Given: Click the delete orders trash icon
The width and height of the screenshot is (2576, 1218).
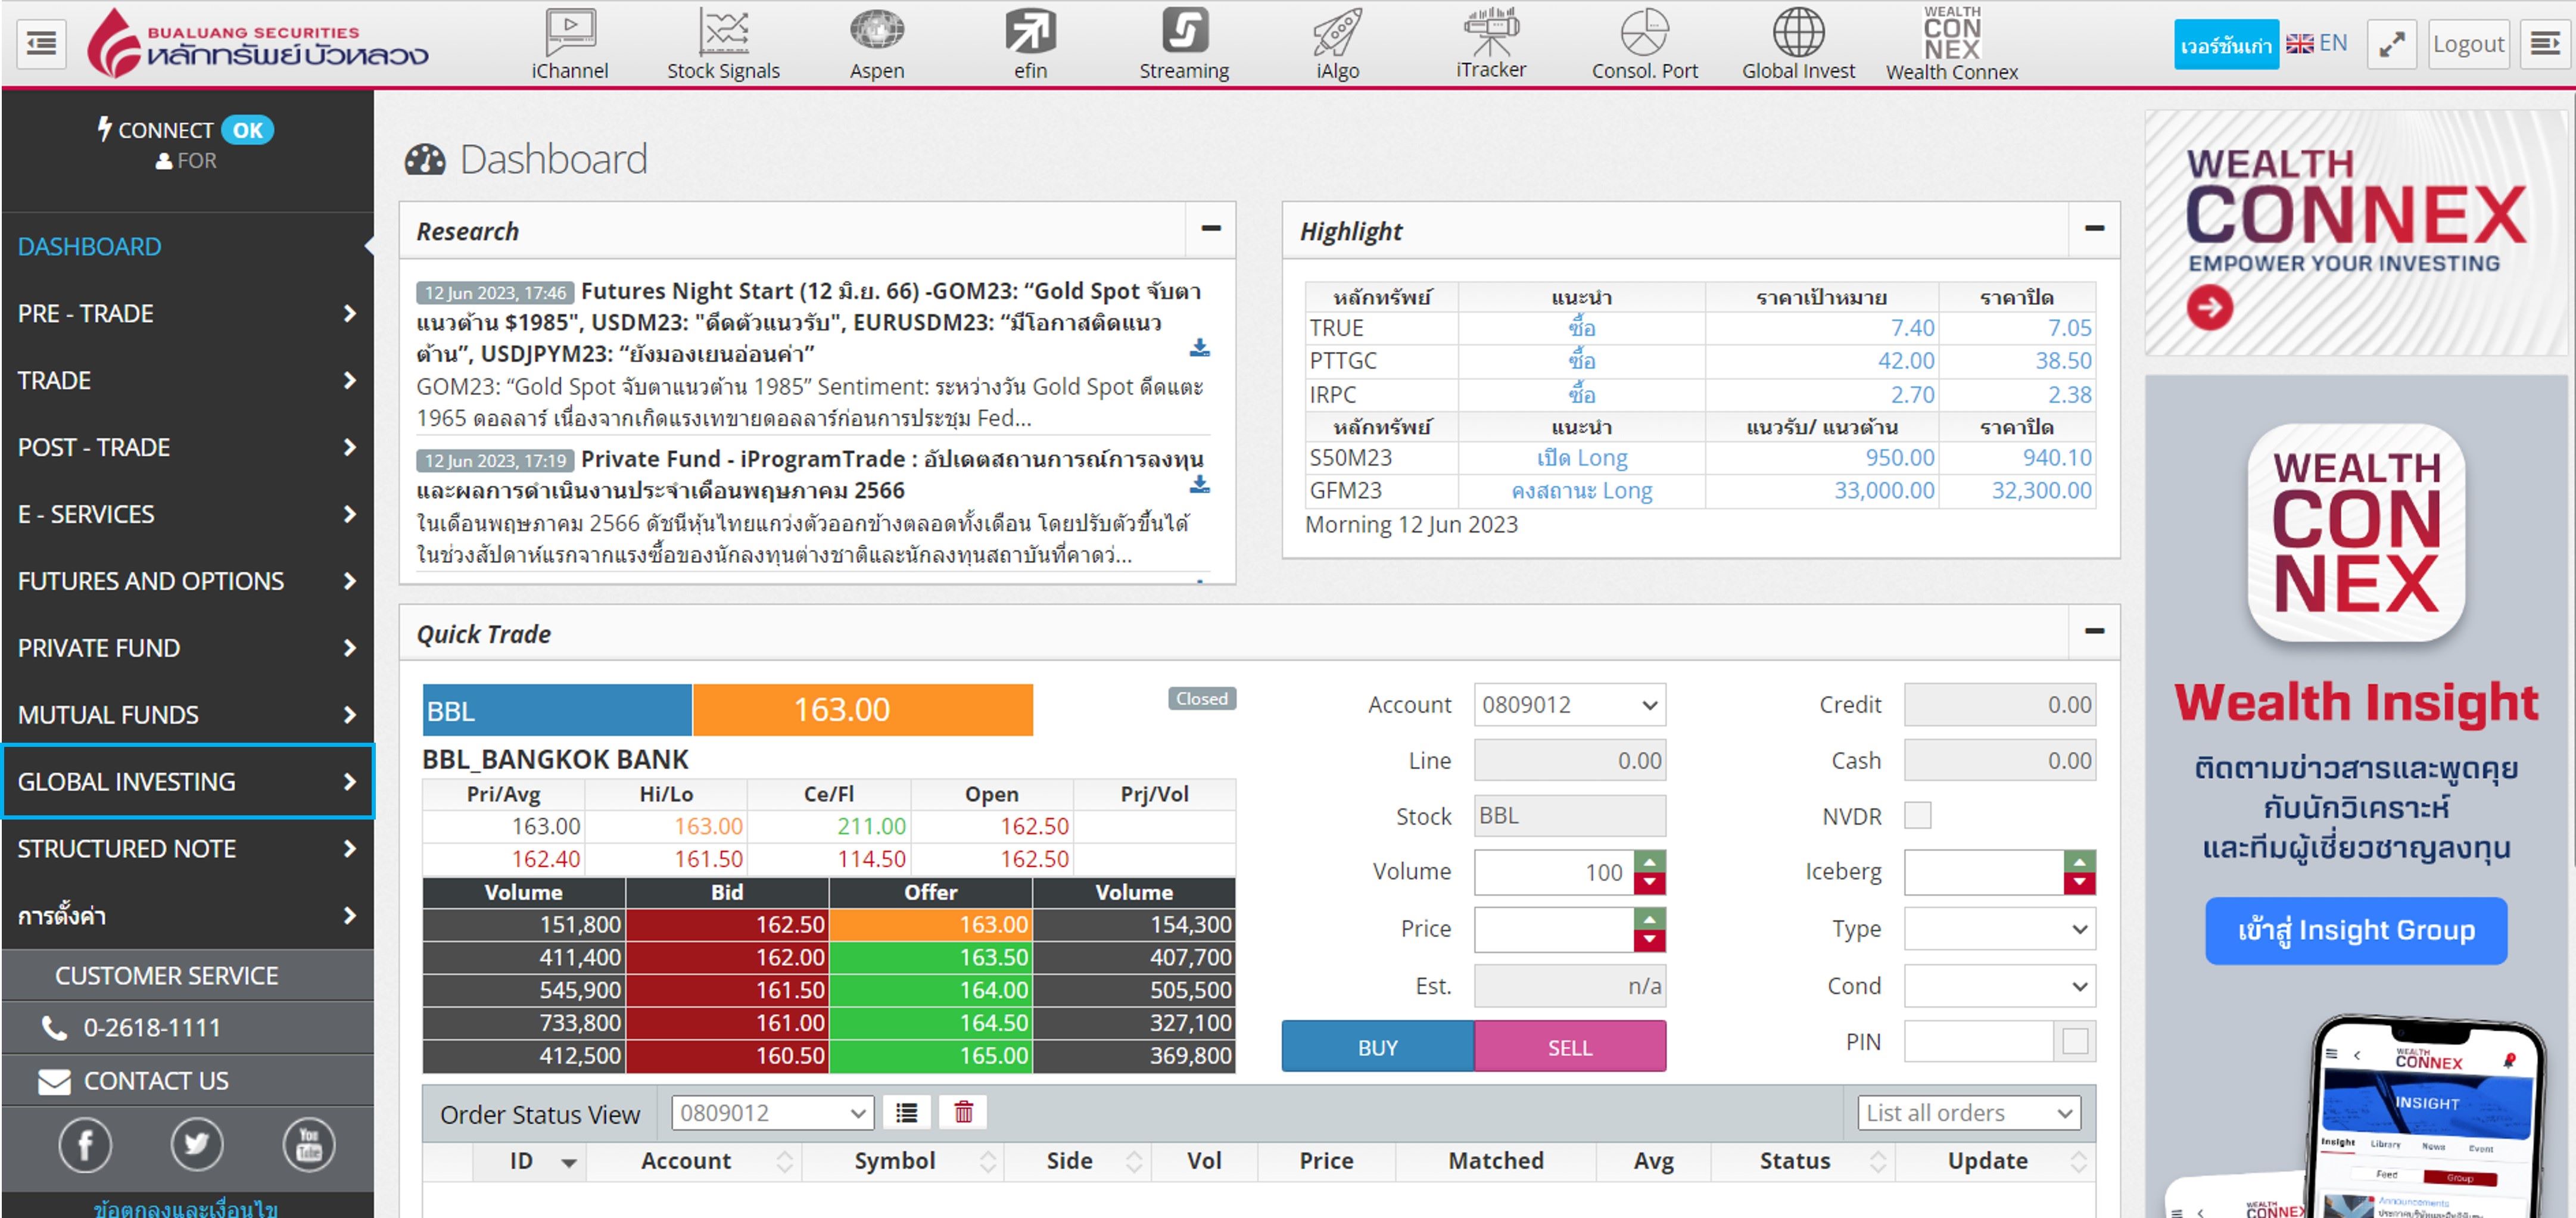Looking at the screenshot, I should pos(963,1112).
